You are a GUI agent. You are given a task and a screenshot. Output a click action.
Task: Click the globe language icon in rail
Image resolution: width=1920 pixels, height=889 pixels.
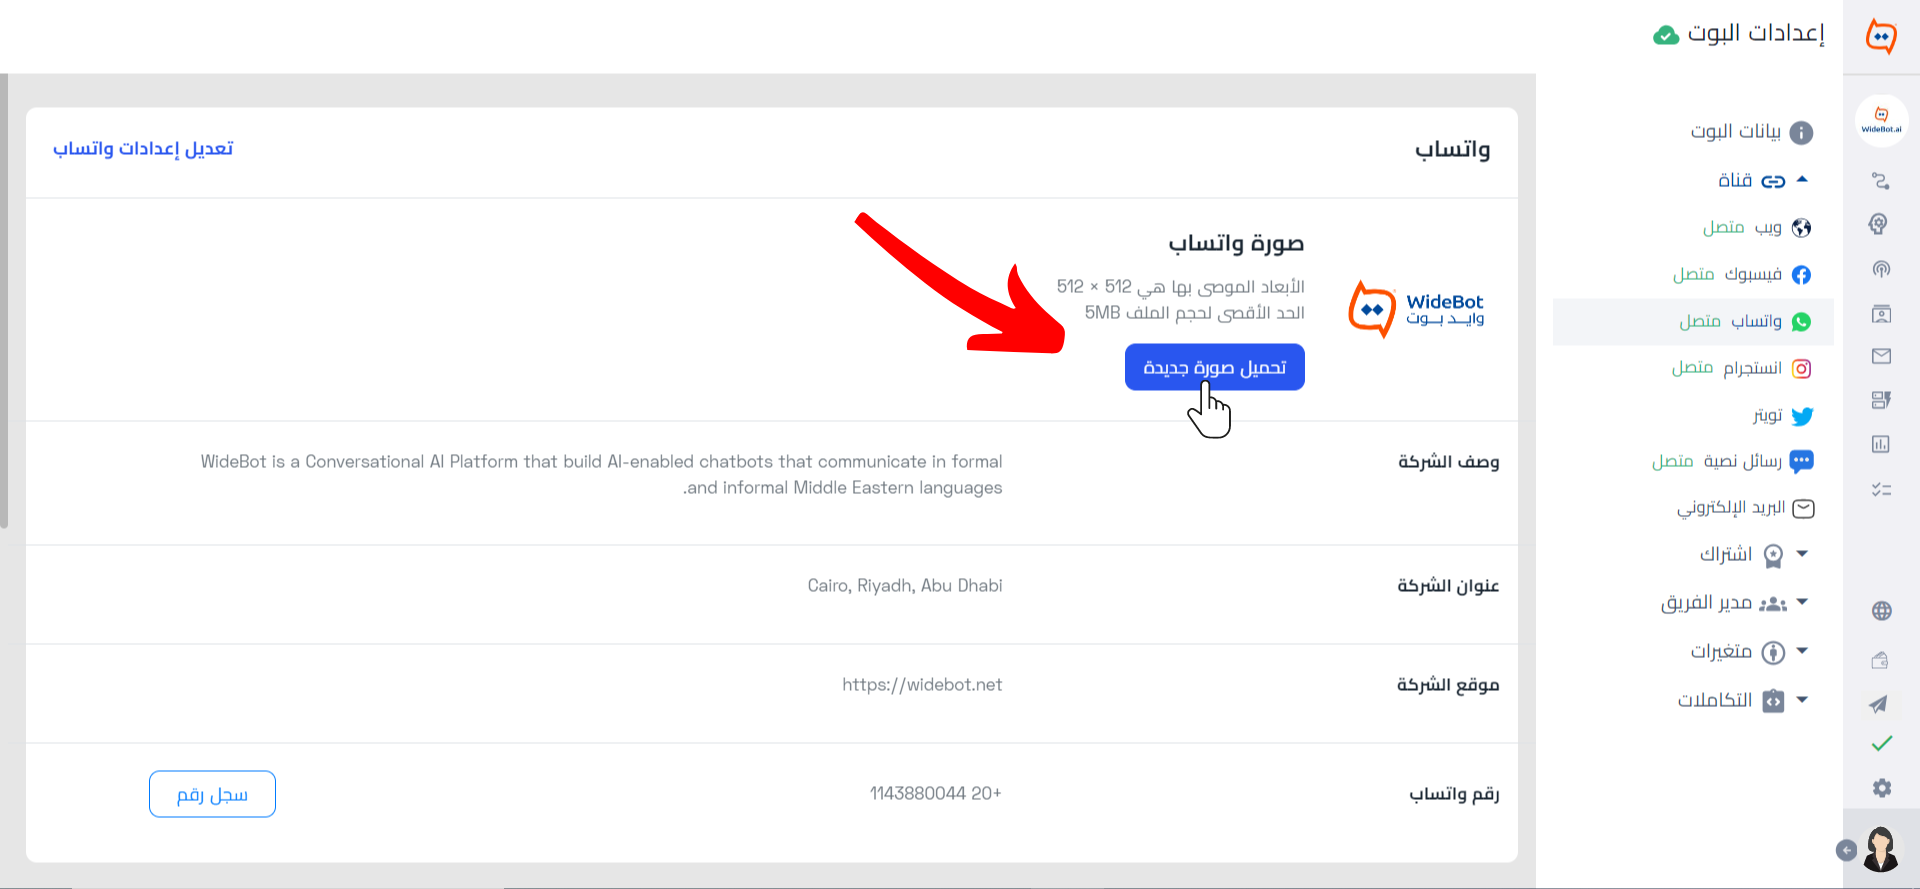tap(1881, 611)
